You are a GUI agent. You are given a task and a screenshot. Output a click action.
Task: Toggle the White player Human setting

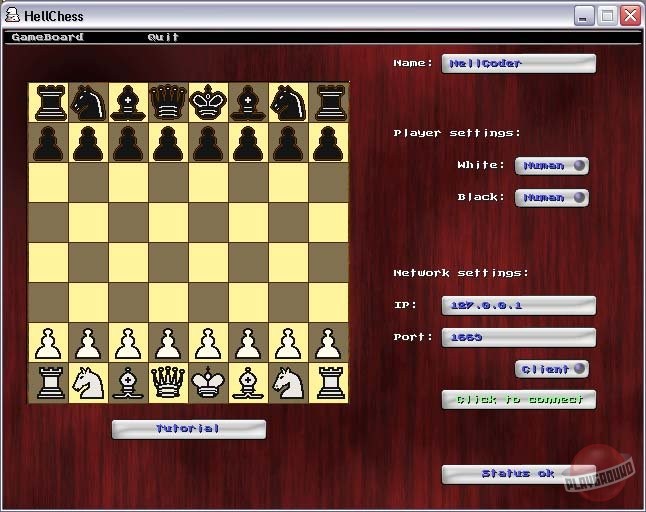[551, 166]
